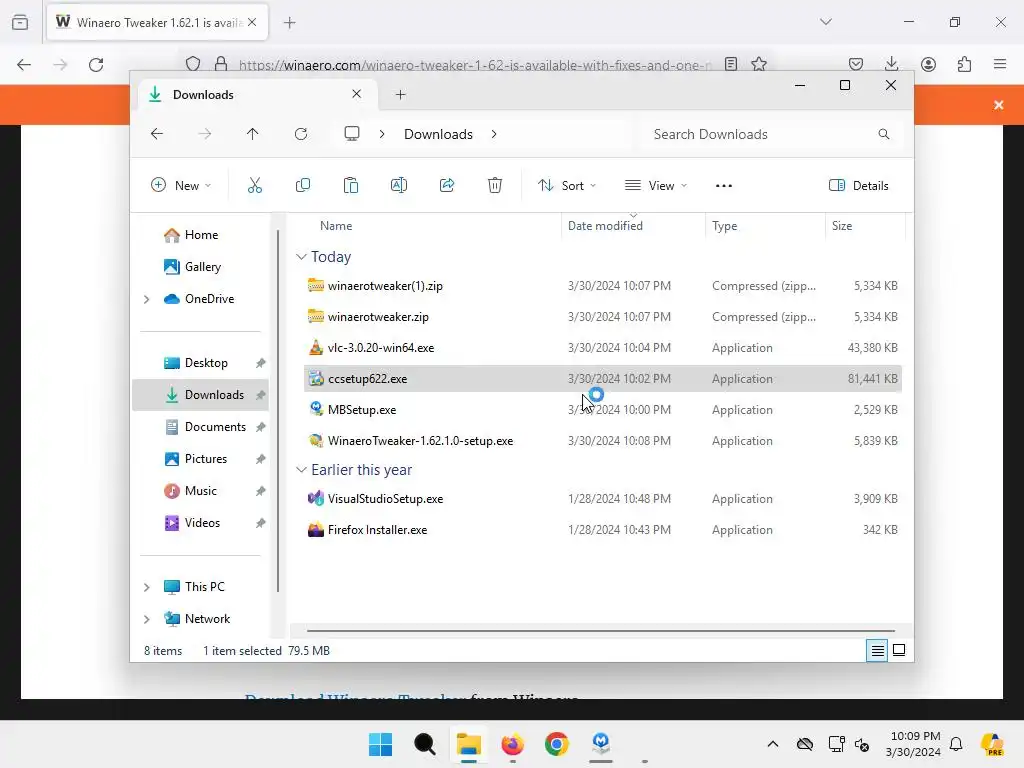Open the View dropdown
This screenshot has width=1024, height=768.
coord(656,185)
